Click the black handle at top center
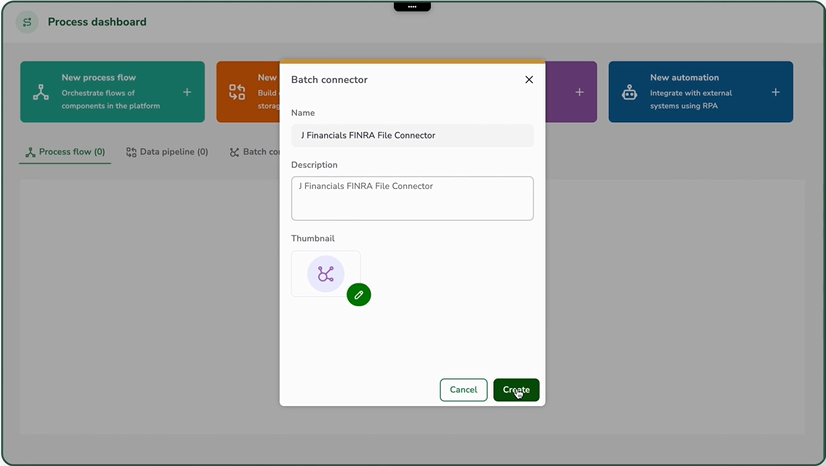 click(412, 6)
